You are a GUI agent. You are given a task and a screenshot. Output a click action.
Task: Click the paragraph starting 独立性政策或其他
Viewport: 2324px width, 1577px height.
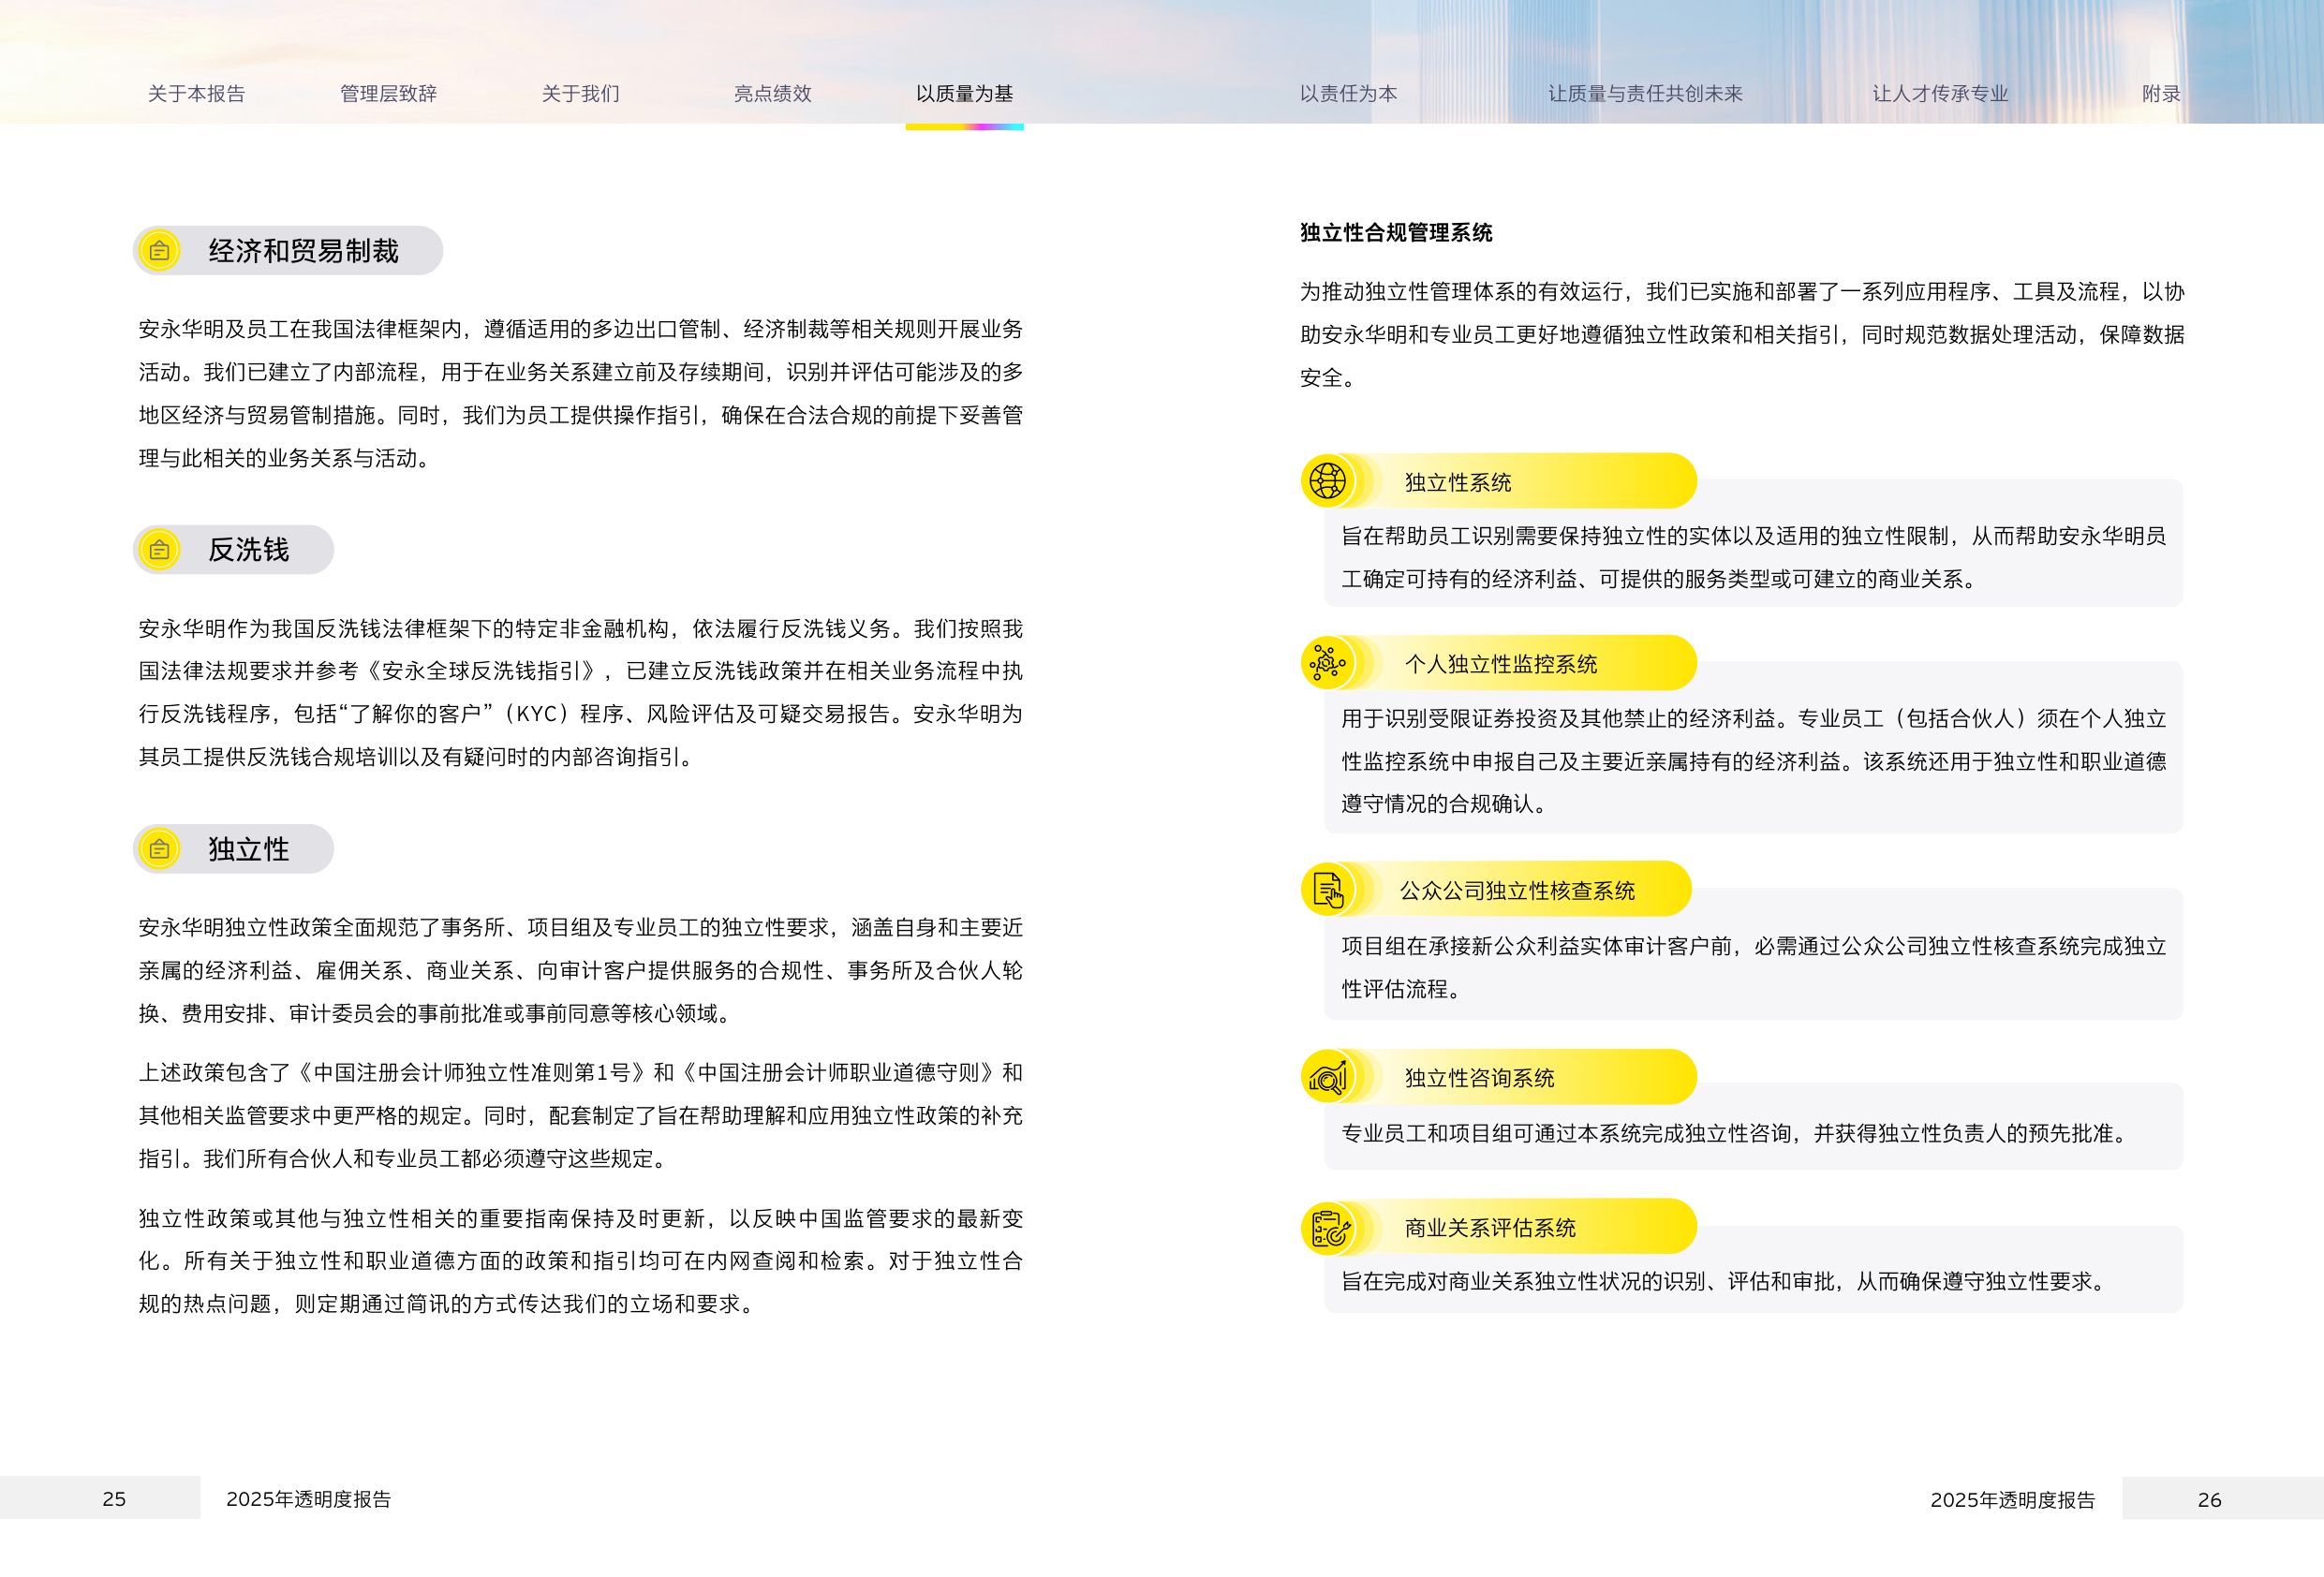[x=581, y=1261]
